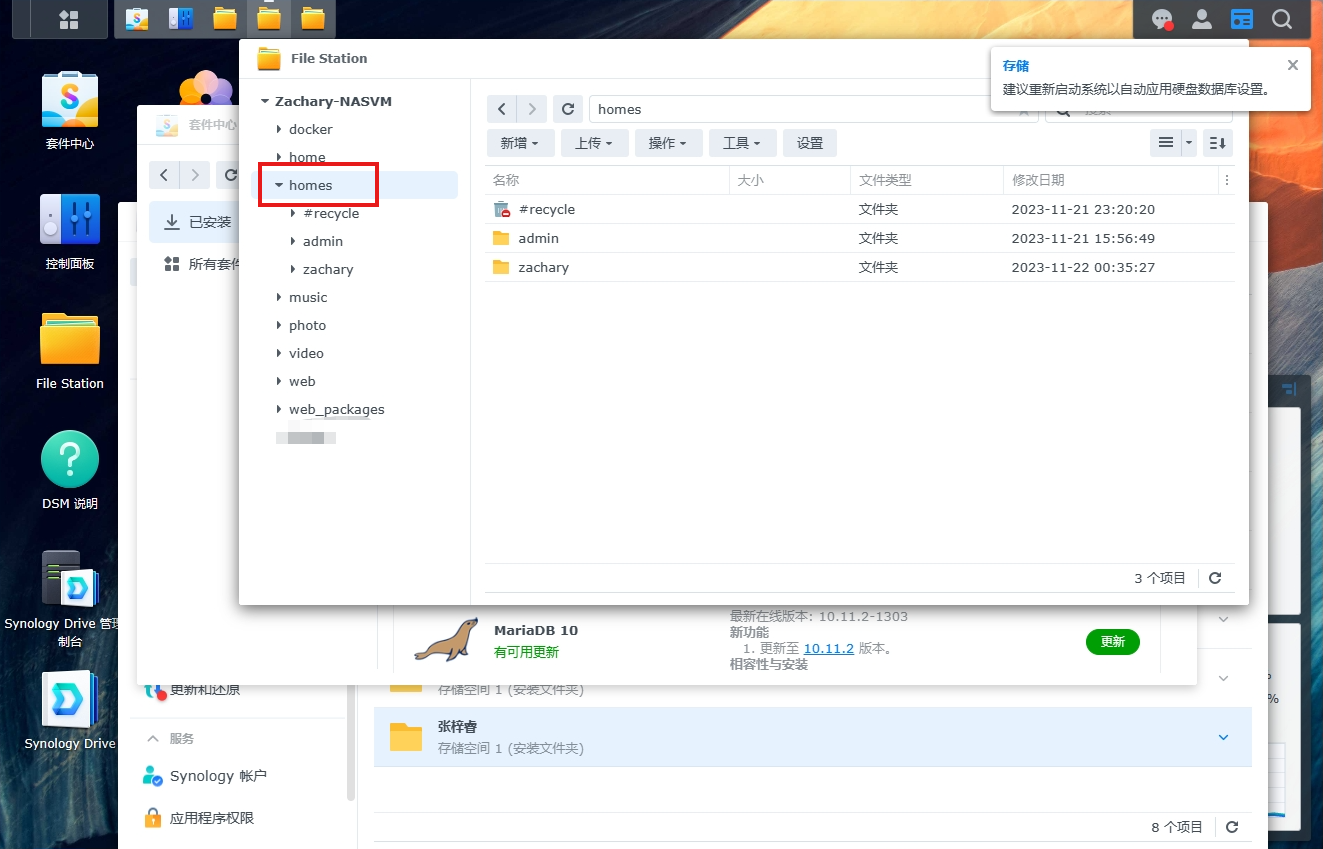This screenshot has height=849, width=1323.
Task: Go forward in the 套件中心 window
Action: pyautogui.click(x=195, y=175)
